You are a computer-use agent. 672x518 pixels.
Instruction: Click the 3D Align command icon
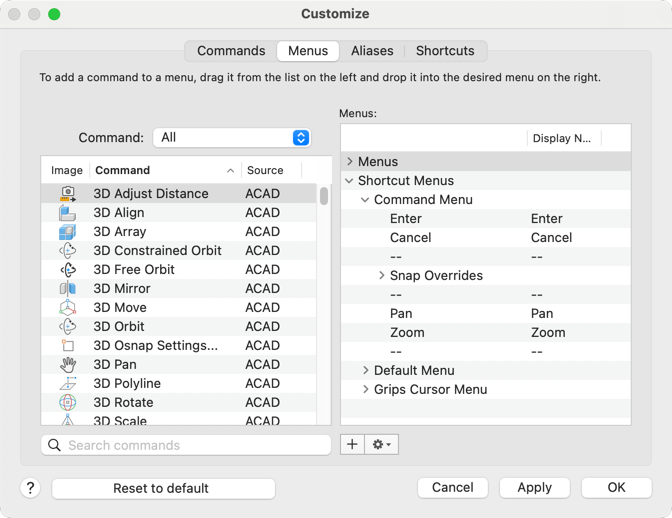[68, 213]
